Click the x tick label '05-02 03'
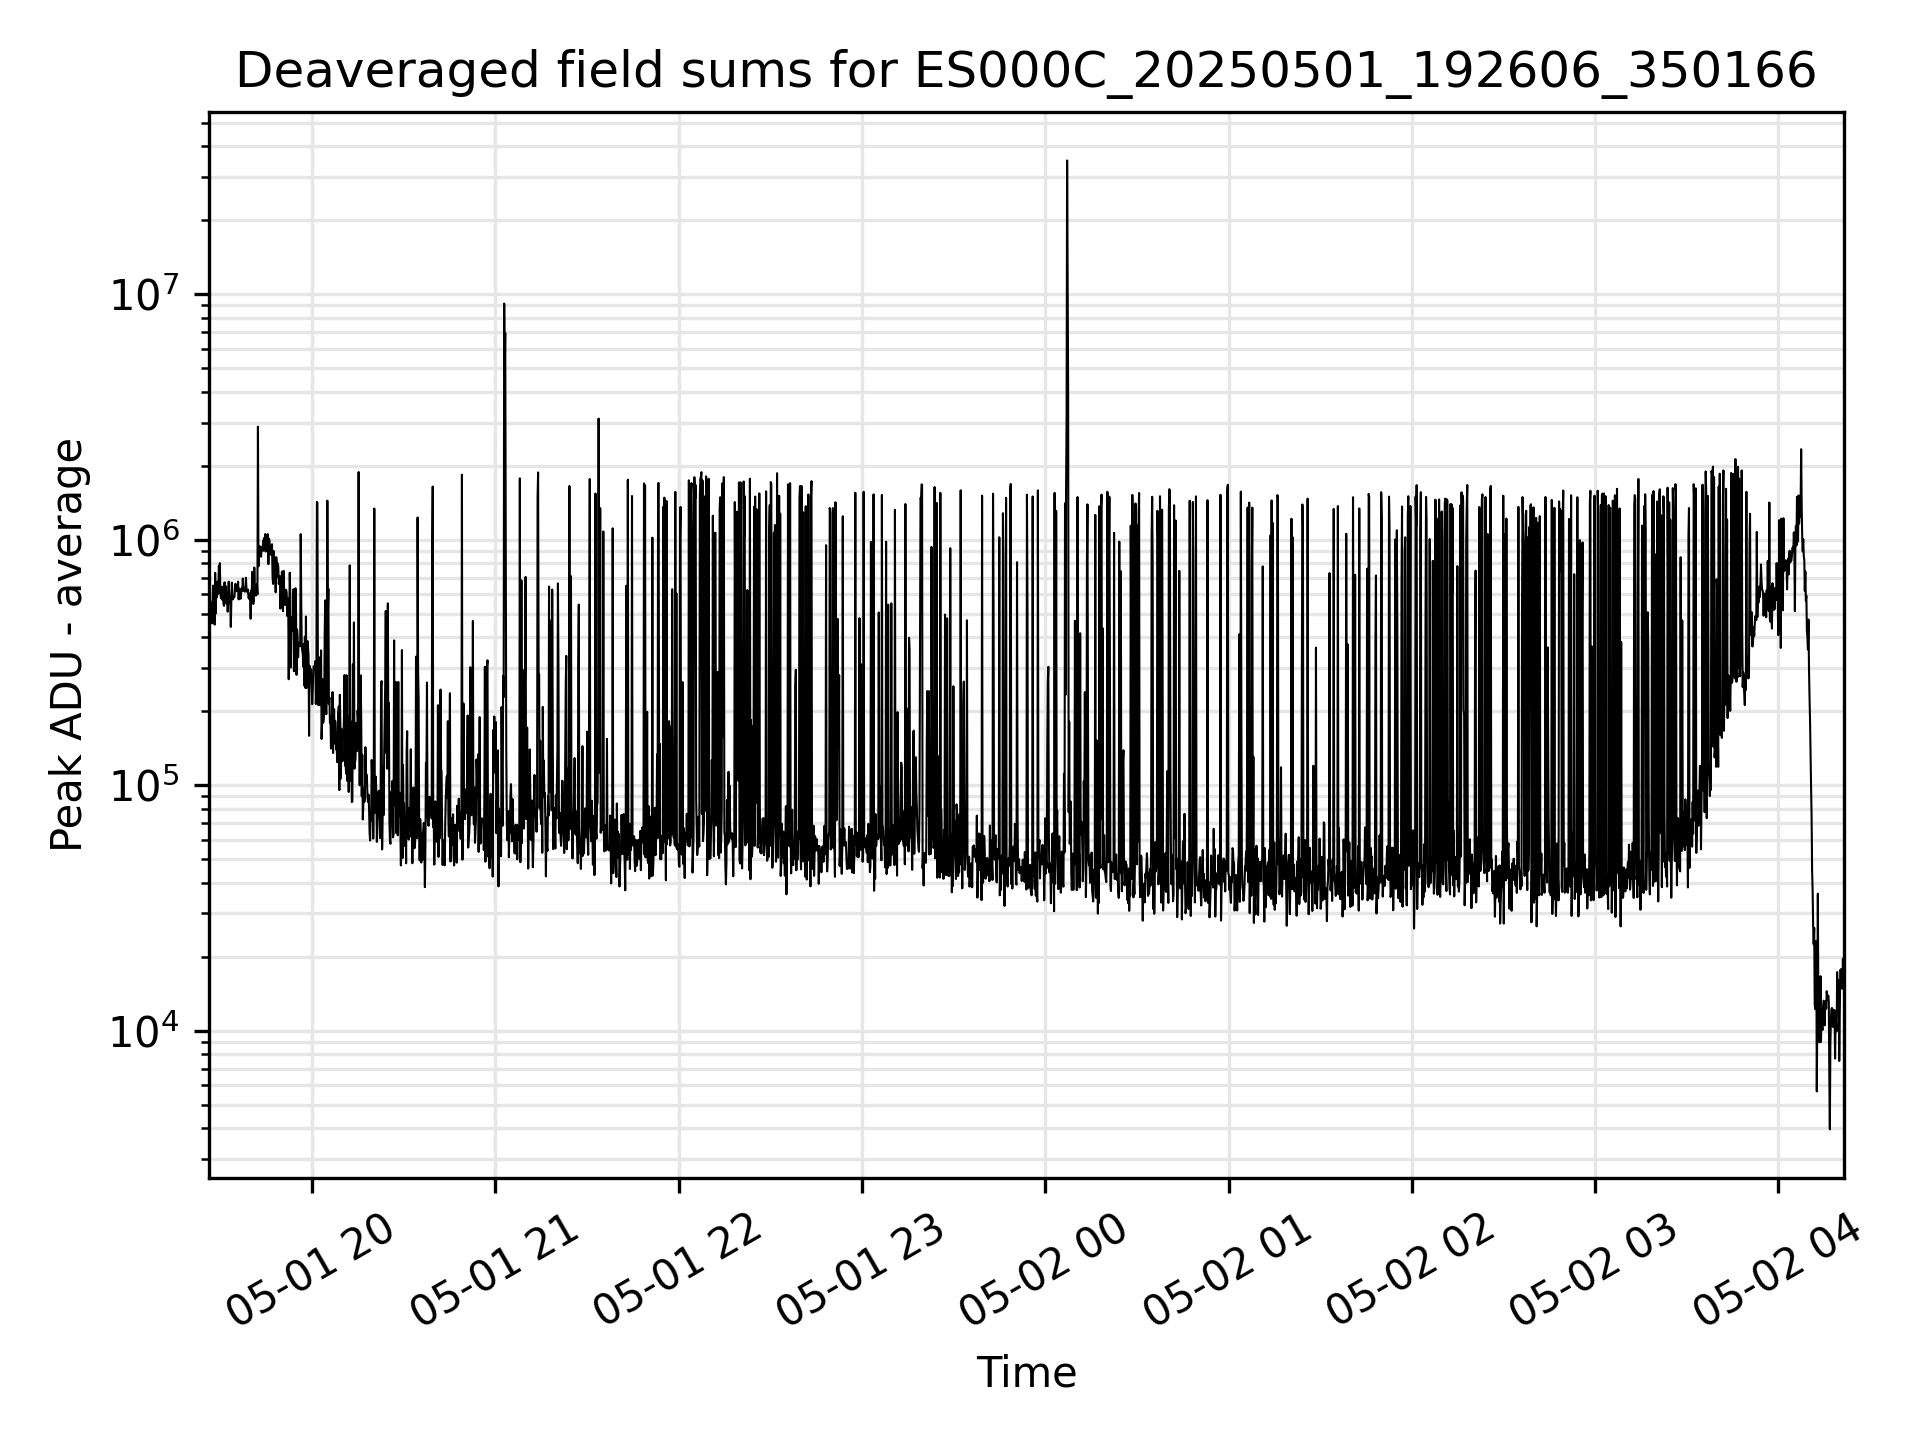The height and width of the screenshot is (1440, 1920). [1593, 1271]
